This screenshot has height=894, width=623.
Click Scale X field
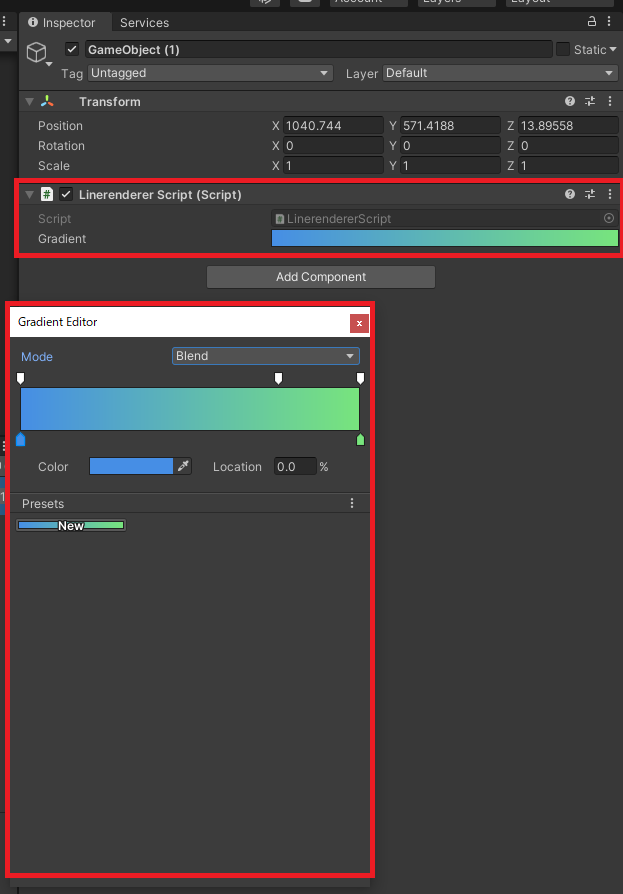pos(333,165)
